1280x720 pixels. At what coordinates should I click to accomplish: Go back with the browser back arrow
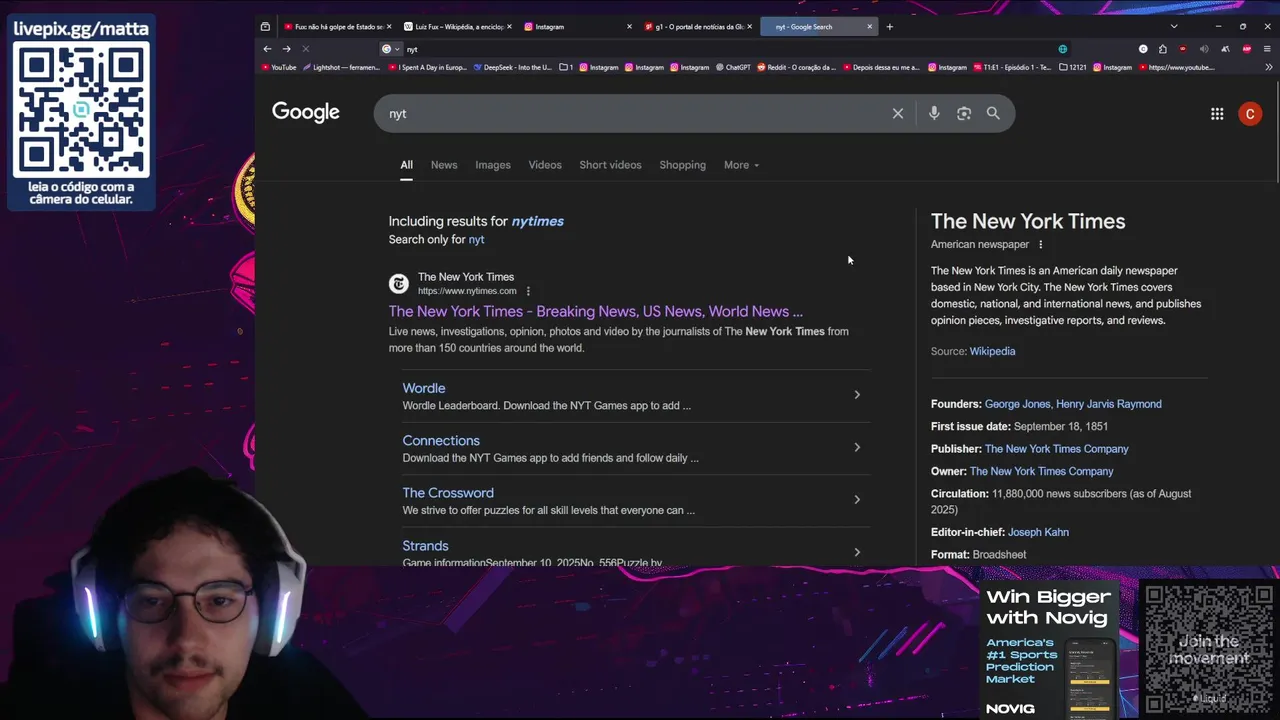coord(267,49)
